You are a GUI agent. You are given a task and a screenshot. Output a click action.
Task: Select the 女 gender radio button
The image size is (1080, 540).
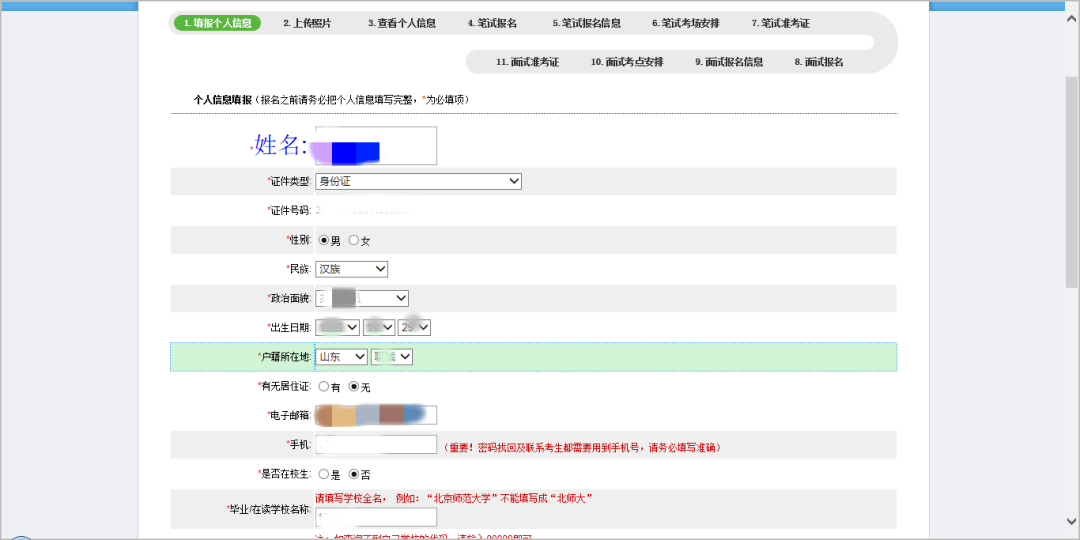[354, 240]
